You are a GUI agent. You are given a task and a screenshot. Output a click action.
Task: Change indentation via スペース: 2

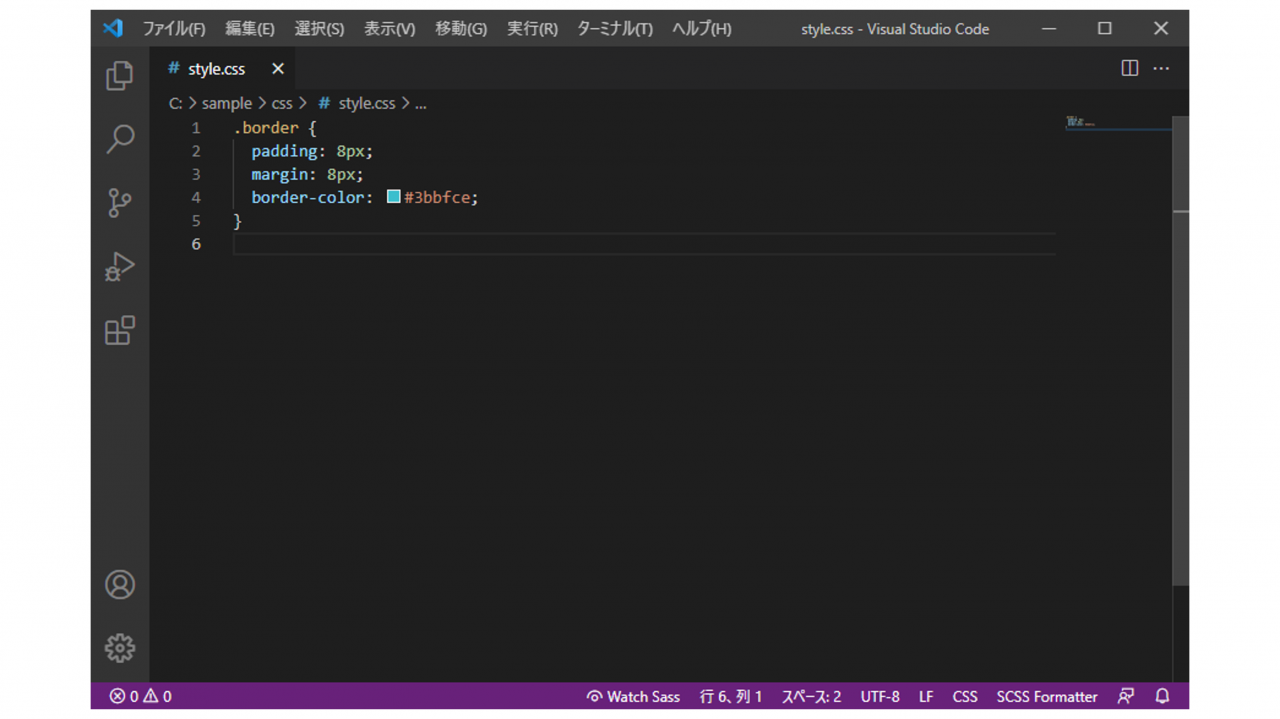pyautogui.click(x=811, y=696)
